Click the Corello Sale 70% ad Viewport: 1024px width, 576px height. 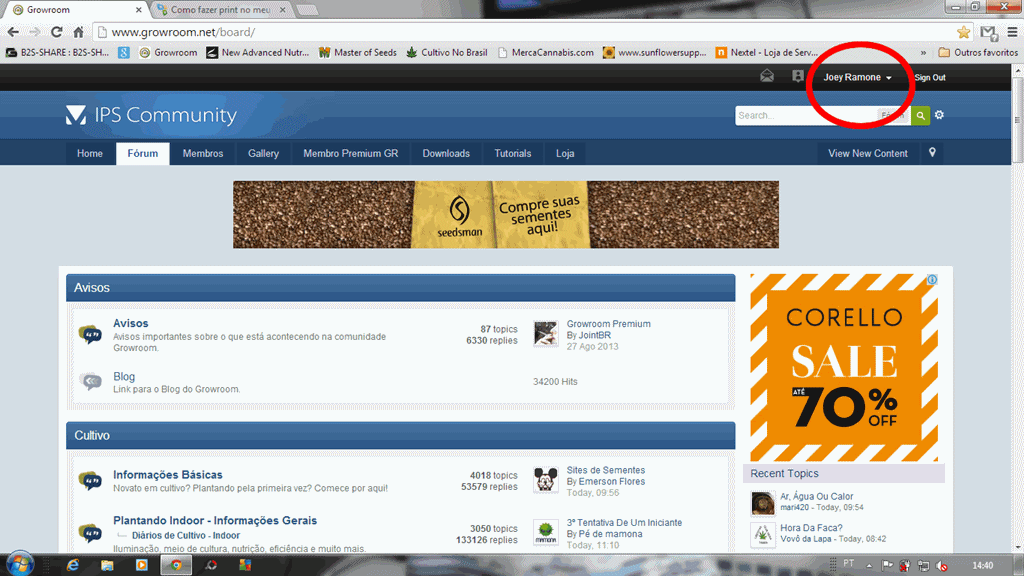(x=844, y=368)
